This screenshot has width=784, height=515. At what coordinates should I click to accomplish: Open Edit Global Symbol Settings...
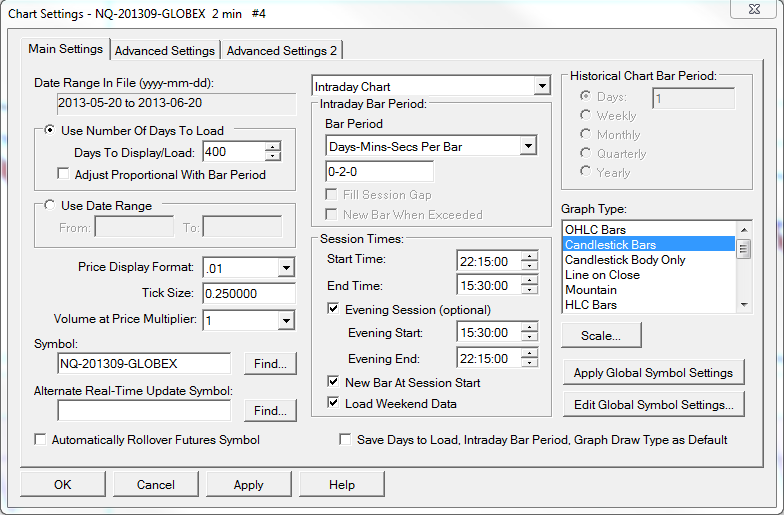[654, 404]
